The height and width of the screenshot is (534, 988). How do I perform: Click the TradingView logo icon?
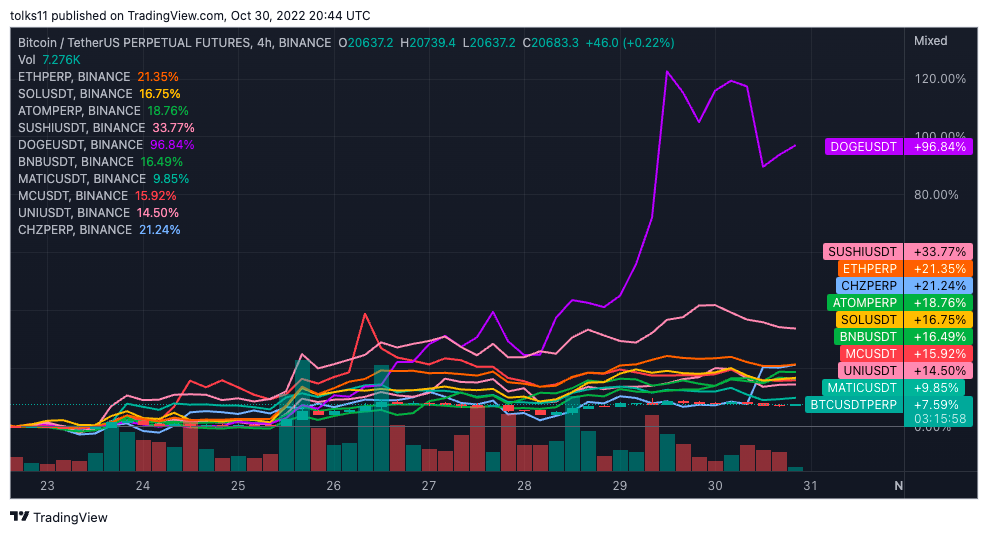(x=20, y=517)
